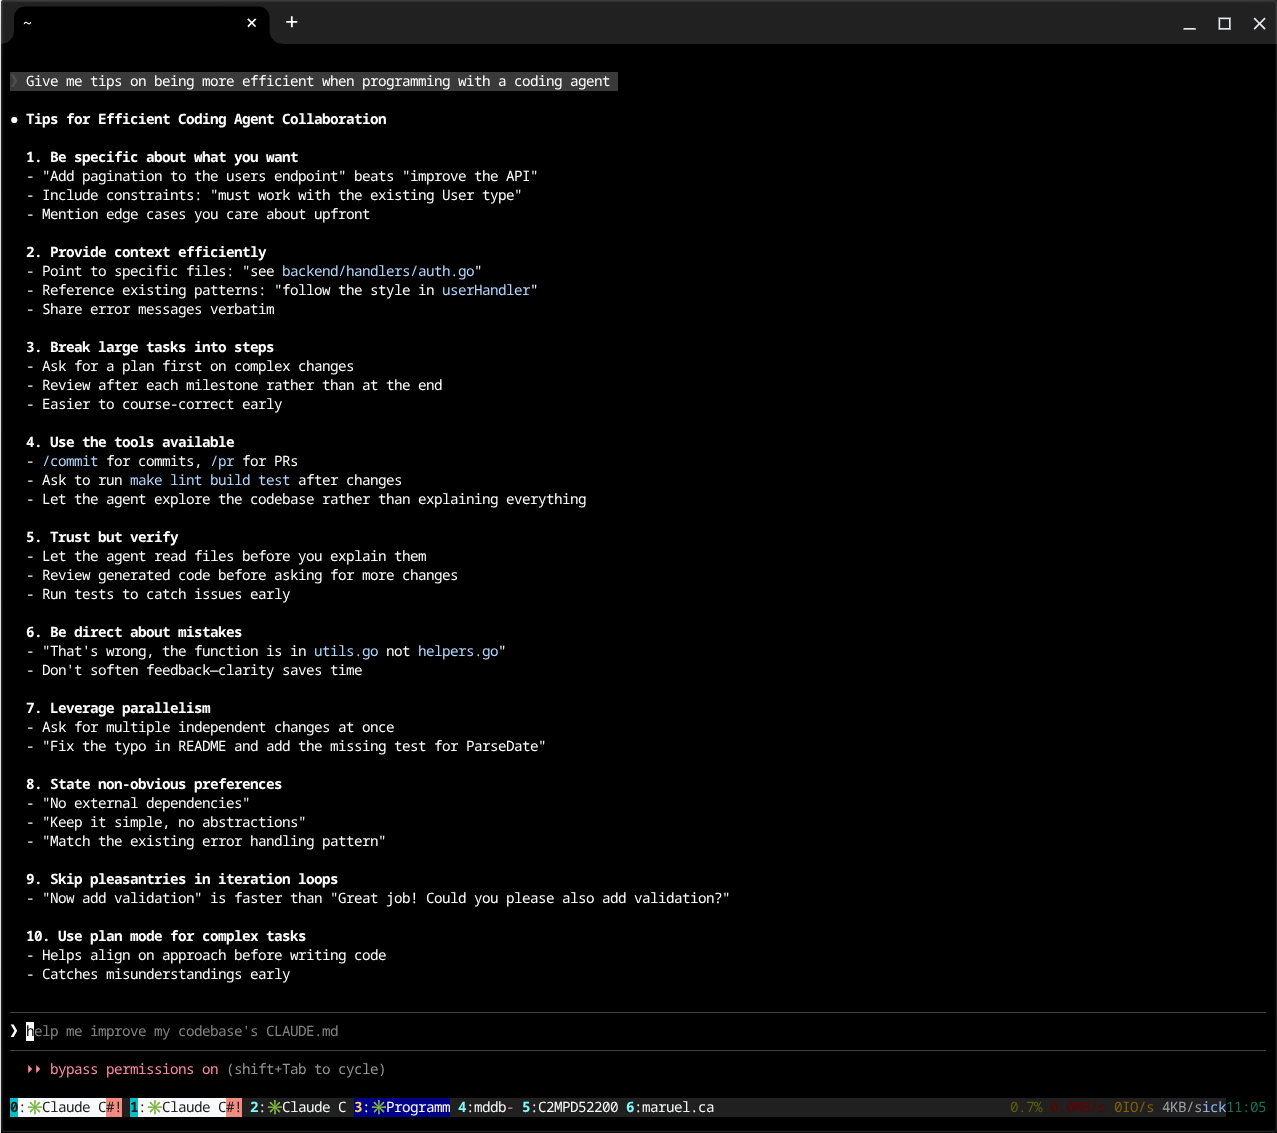Close the ~ terminal tab

(x=252, y=22)
